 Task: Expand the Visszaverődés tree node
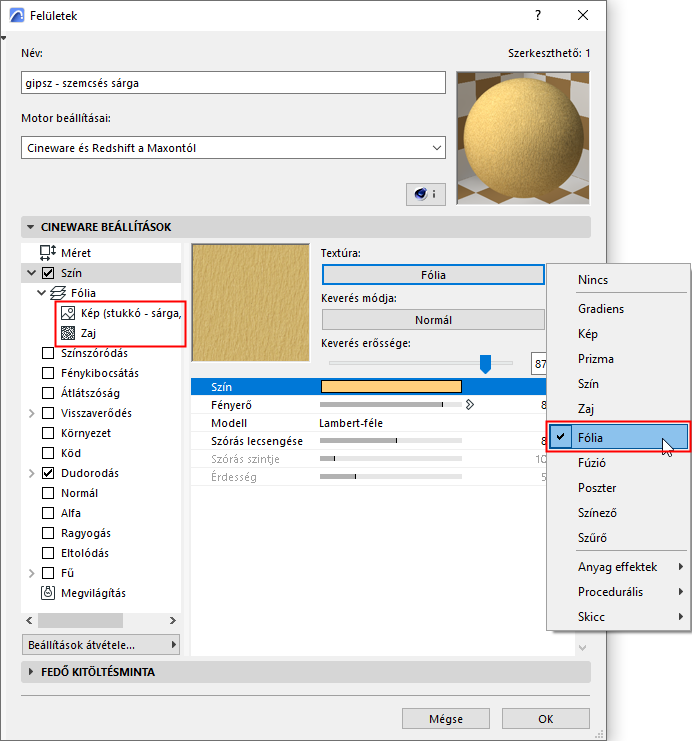(x=32, y=413)
